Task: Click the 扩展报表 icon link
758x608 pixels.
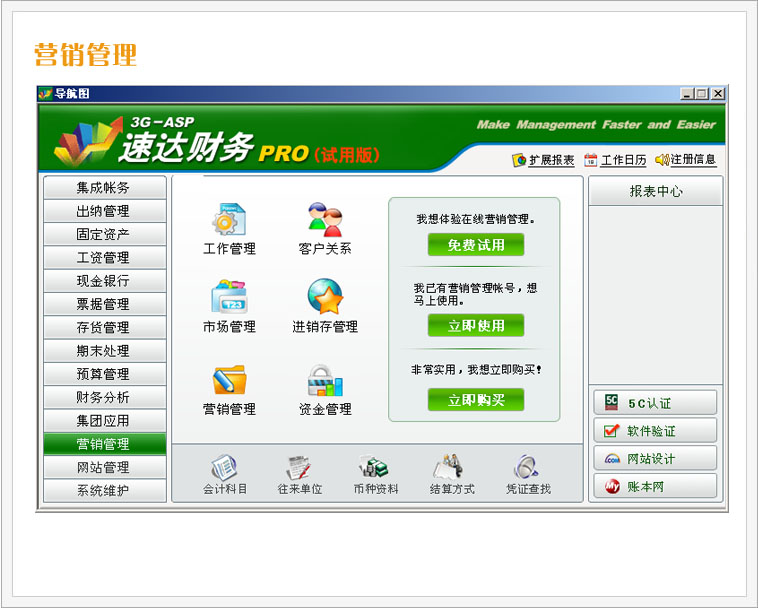Action: [519, 160]
